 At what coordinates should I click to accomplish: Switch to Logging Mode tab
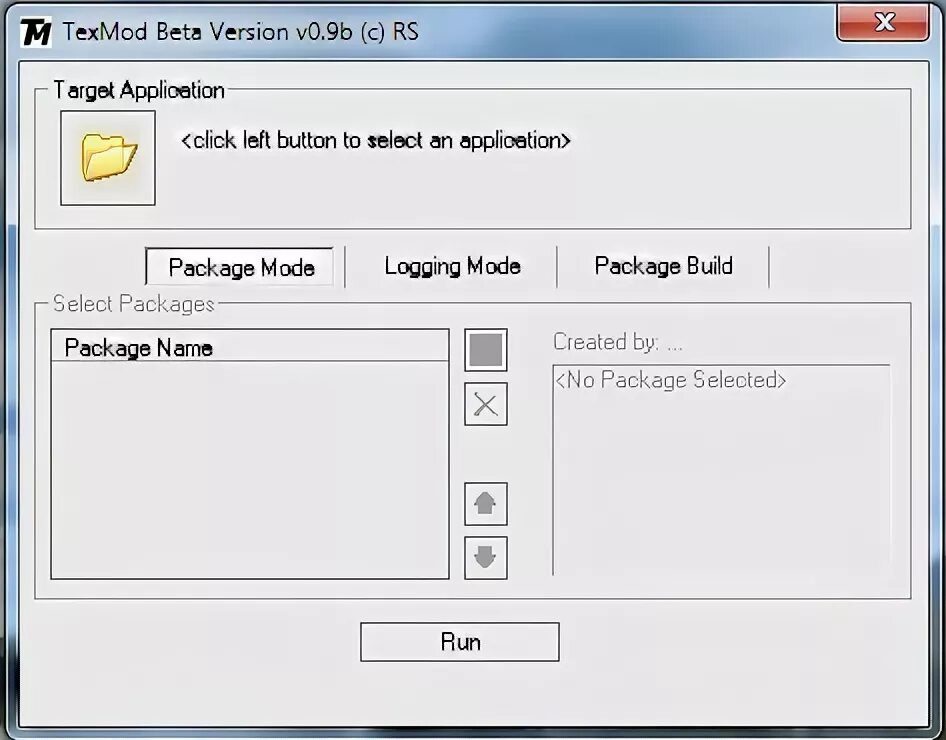(452, 266)
